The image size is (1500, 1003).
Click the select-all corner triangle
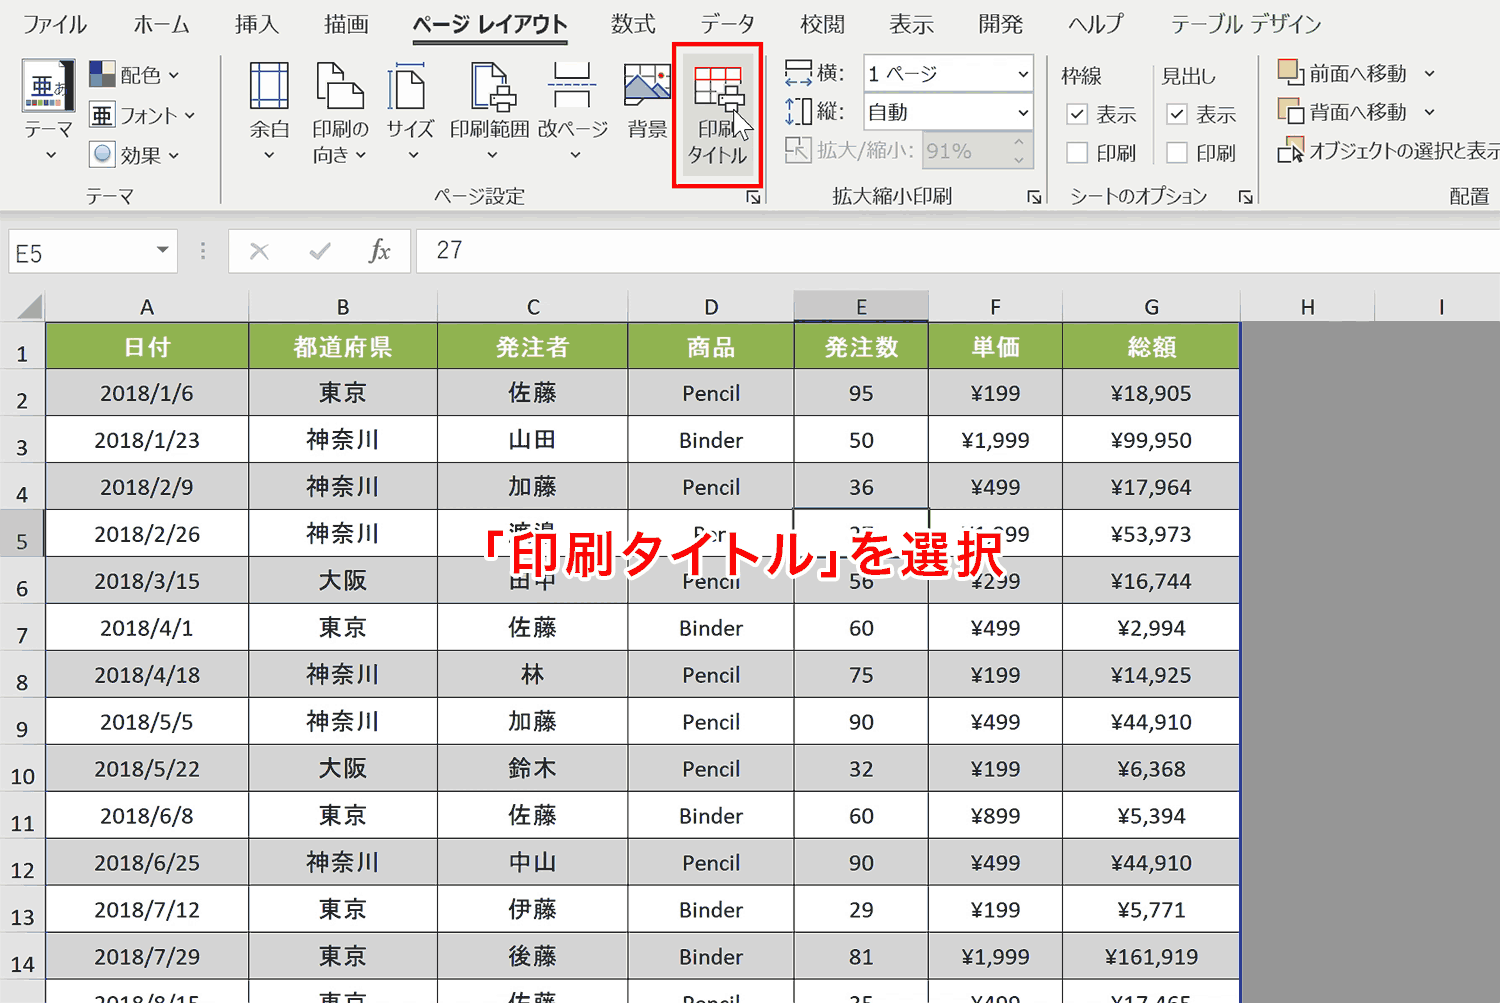[x=29, y=306]
